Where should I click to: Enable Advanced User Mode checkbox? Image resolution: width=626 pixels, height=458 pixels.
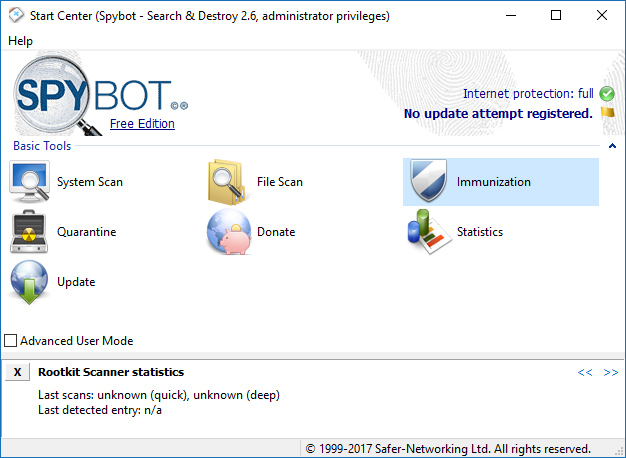click(11, 341)
